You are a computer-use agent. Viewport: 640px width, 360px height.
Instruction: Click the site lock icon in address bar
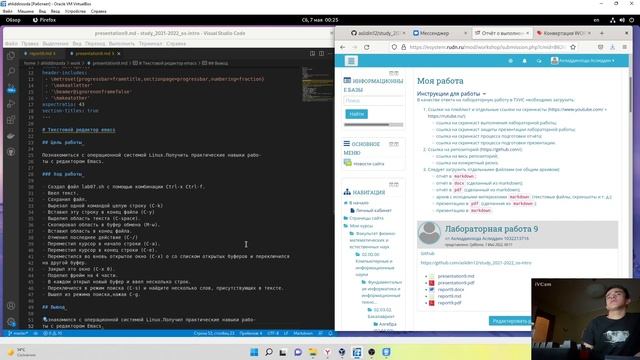pos(403,47)
